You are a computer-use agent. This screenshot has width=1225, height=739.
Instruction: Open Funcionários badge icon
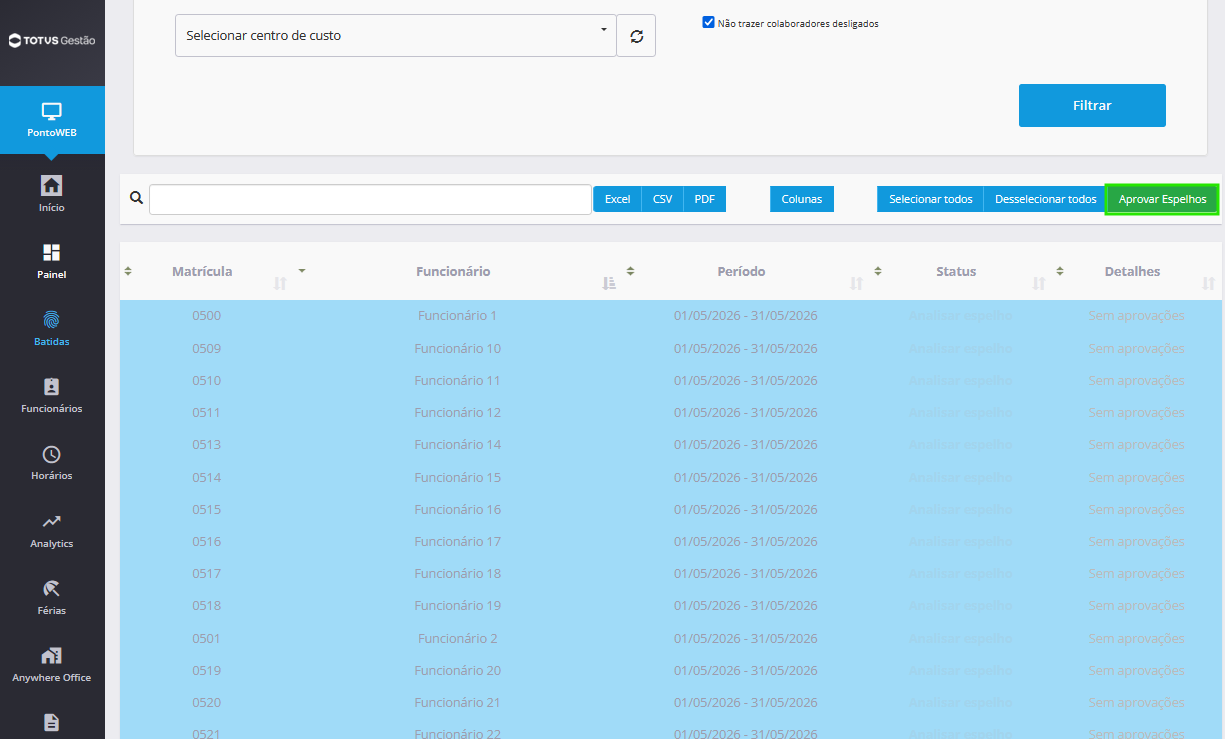(52, 386)
